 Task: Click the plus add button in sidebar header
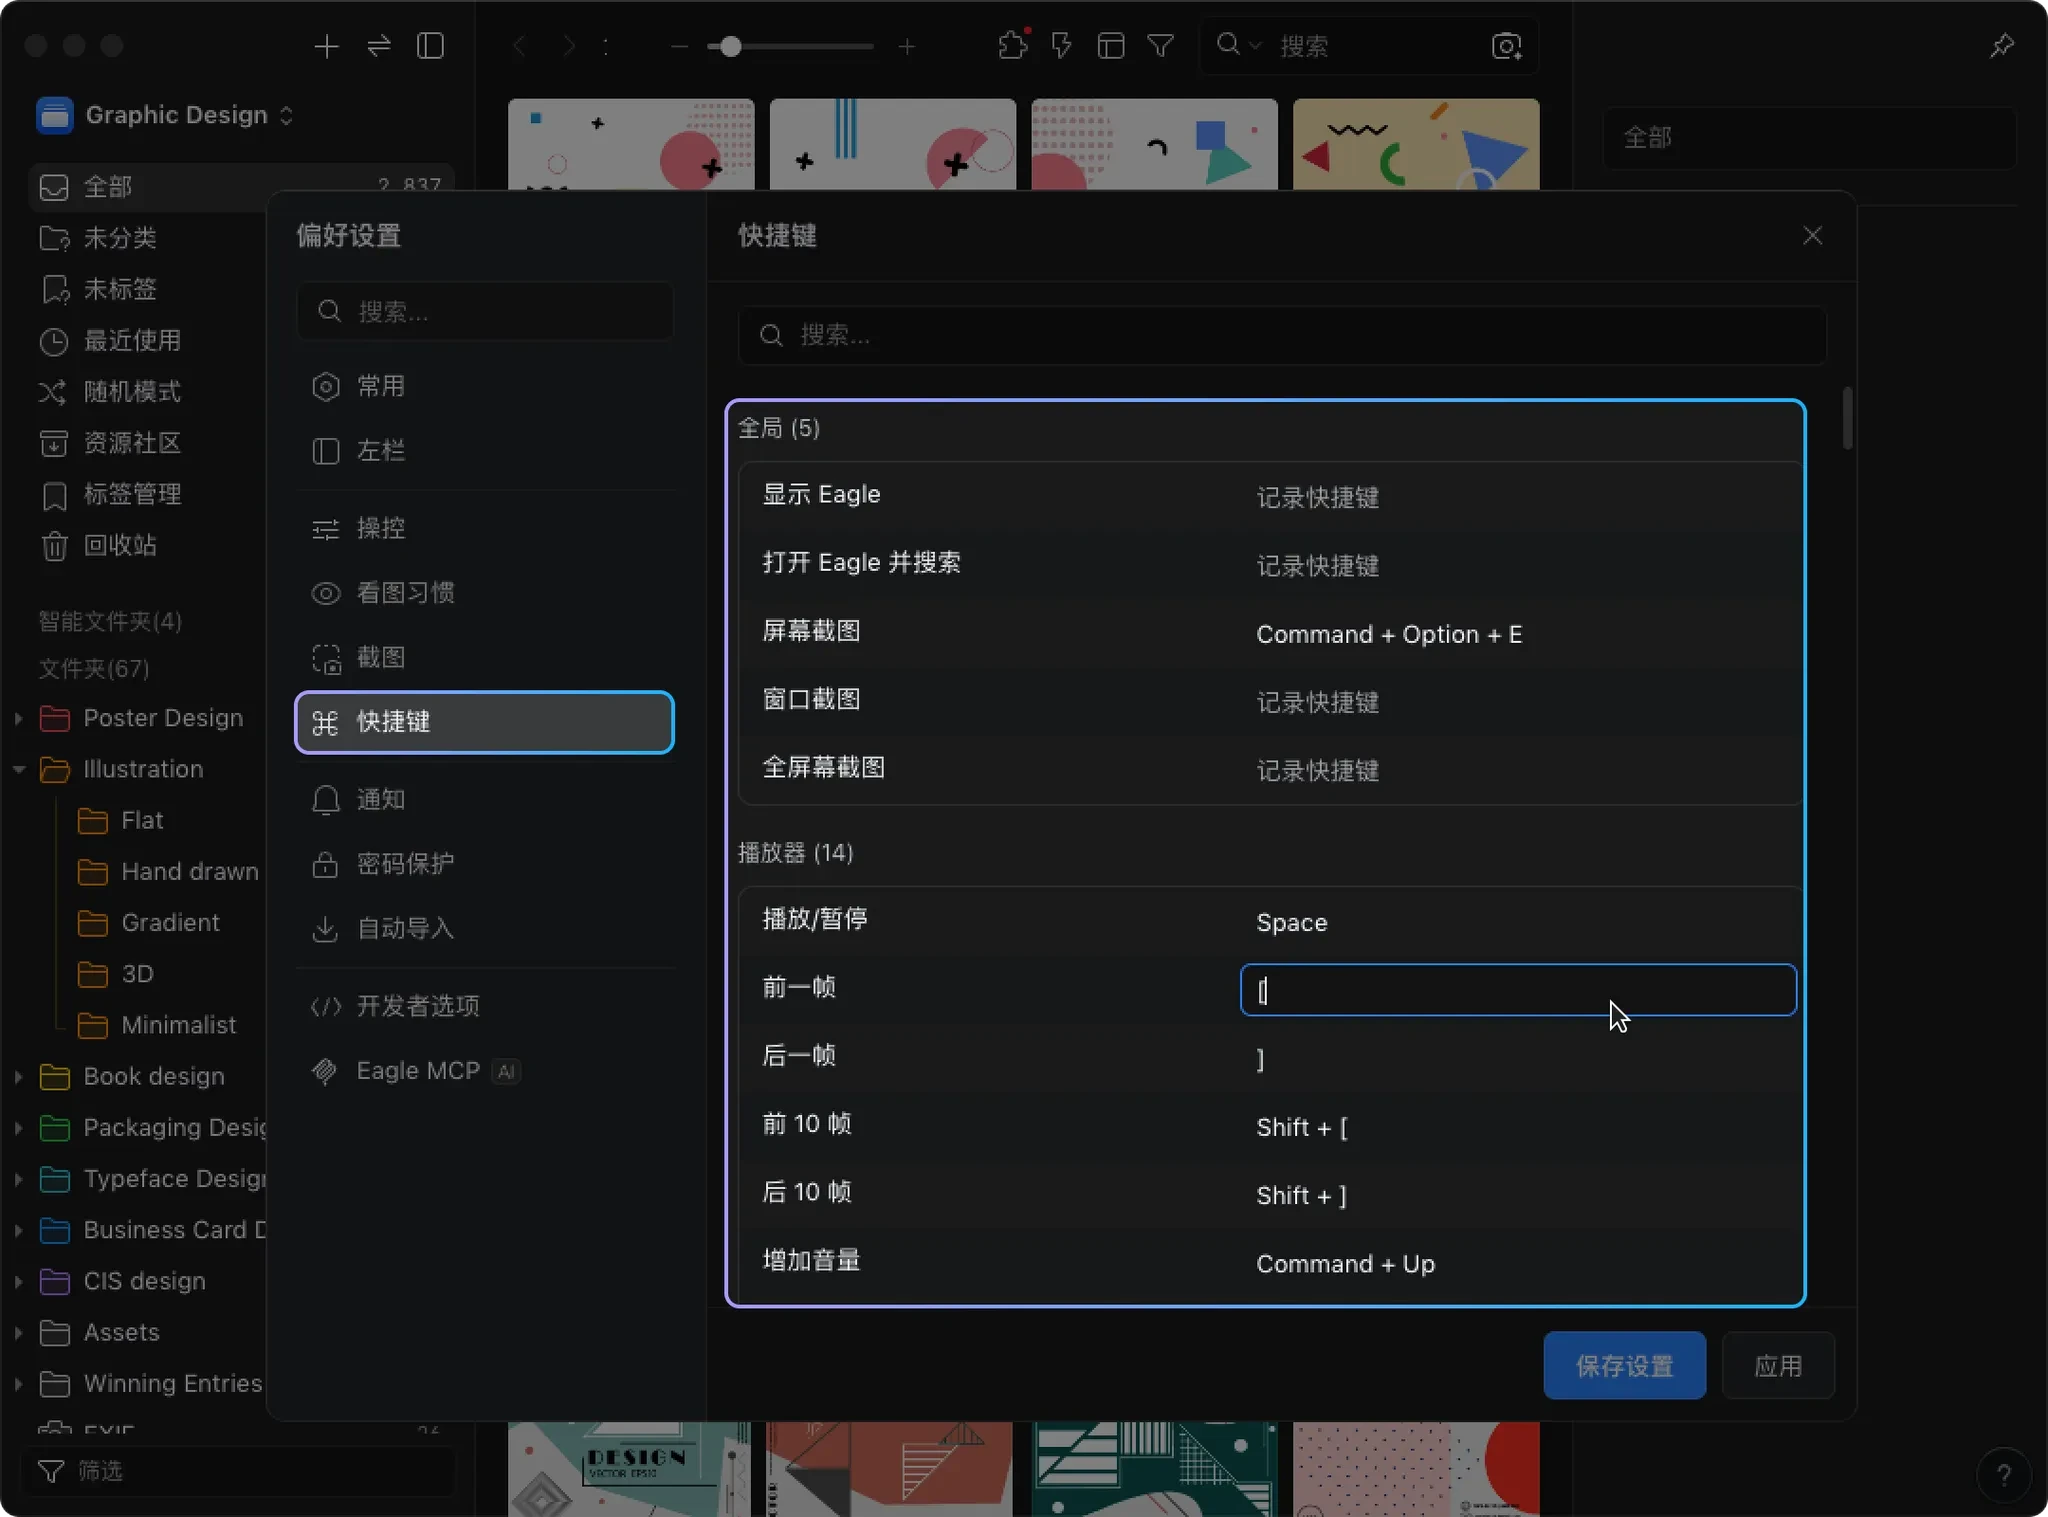pos(326,46)
